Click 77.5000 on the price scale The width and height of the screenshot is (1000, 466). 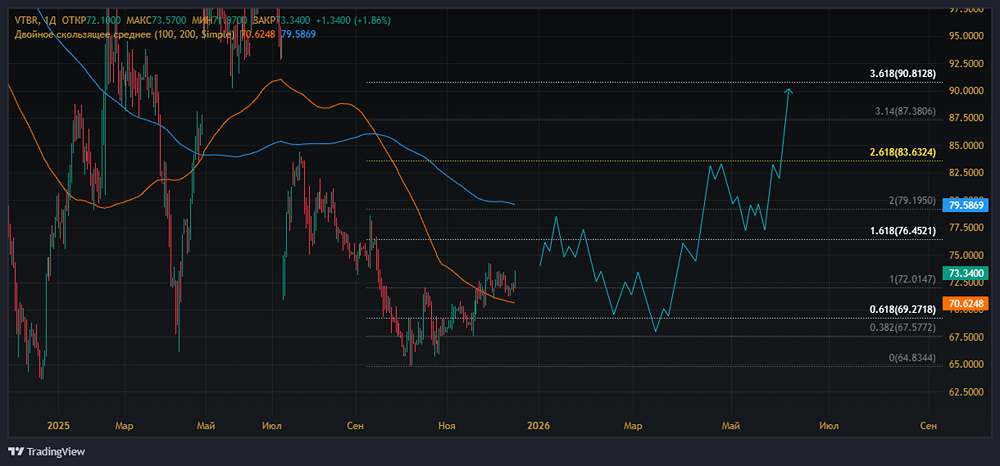coord(967,228)
